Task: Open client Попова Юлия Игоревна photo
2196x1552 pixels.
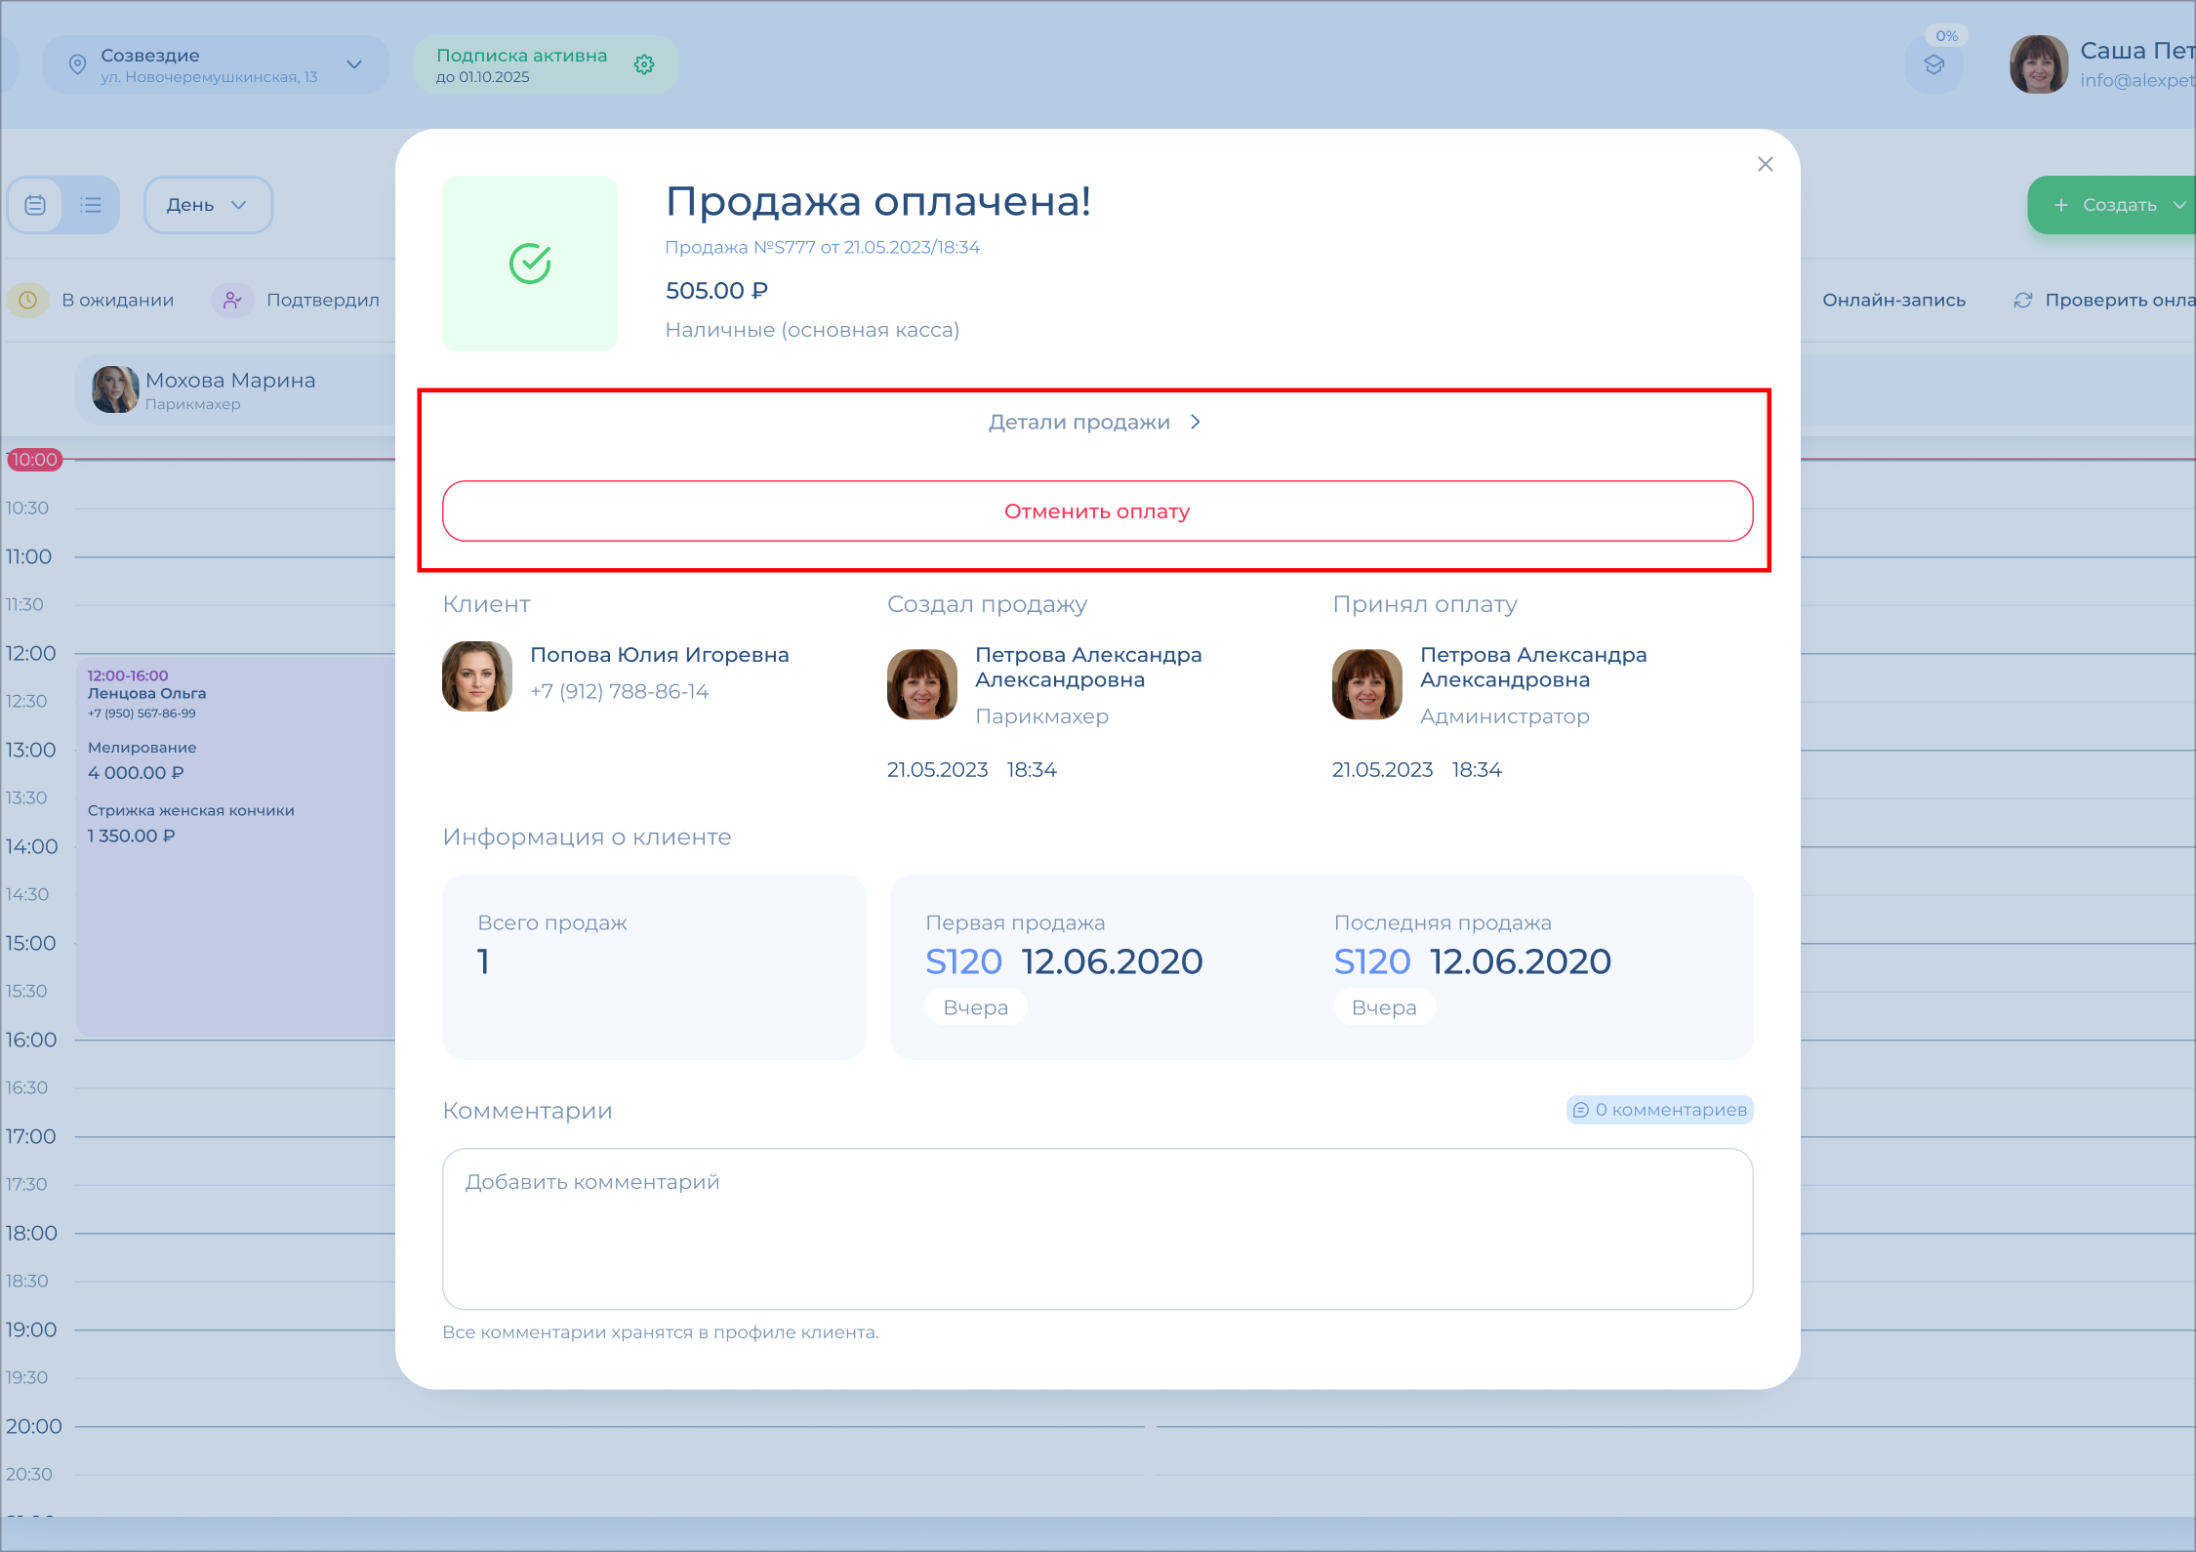Action: point(477,676)
